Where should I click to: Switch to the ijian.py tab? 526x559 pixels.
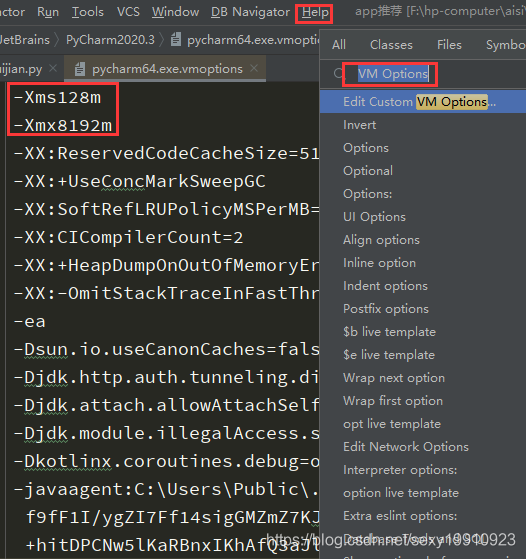[21, 68]
